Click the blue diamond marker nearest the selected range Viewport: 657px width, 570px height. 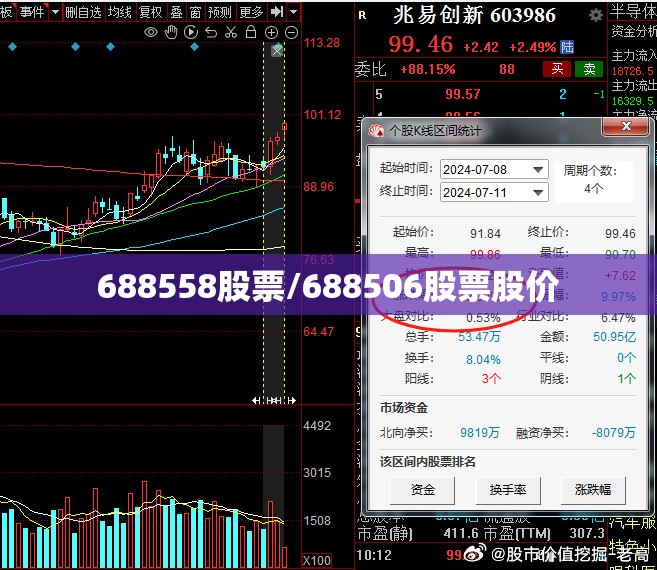194,47
